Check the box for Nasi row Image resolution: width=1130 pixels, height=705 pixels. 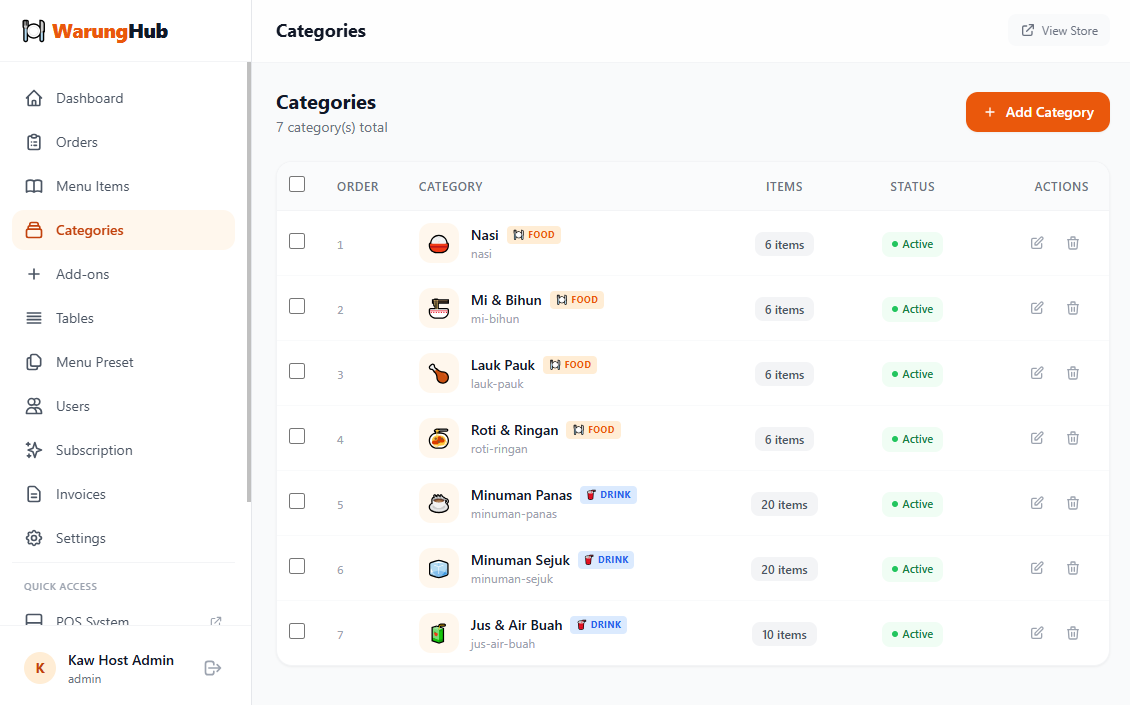[297, 241]
